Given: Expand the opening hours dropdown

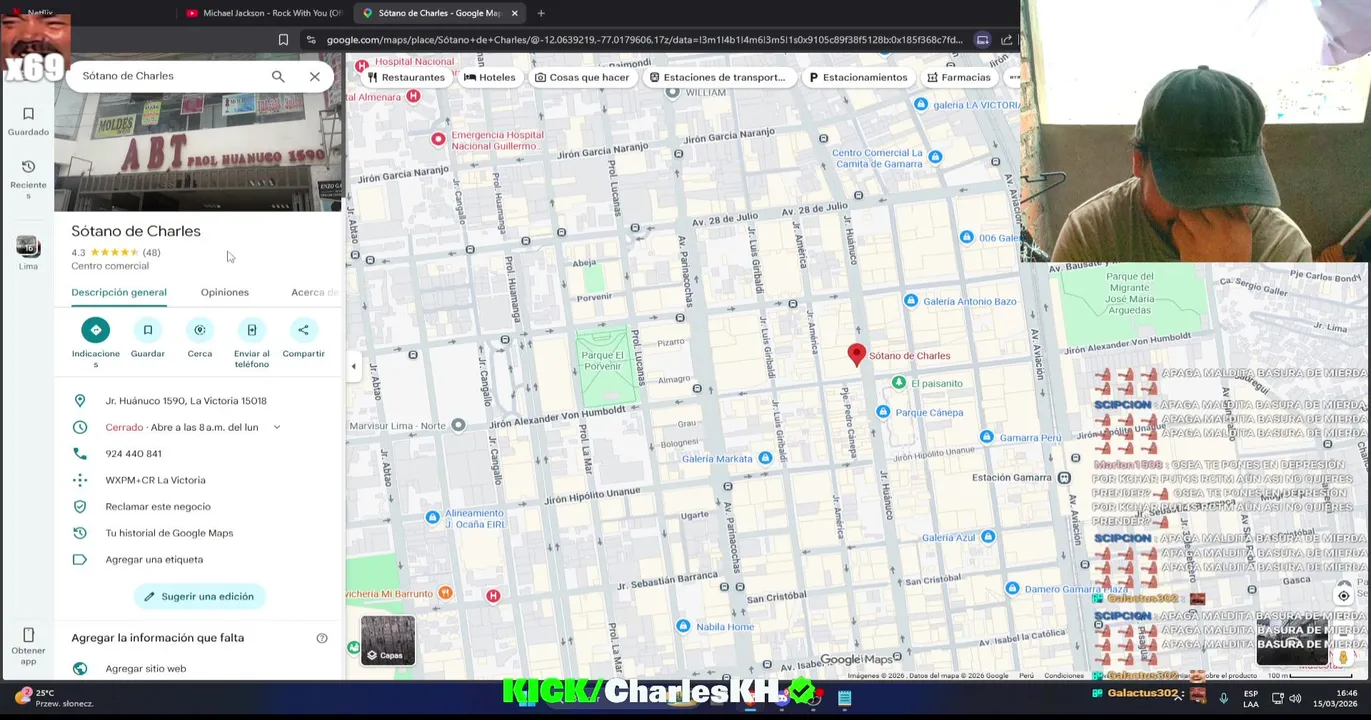Looking at the screenshot, I should click(277, 427).
